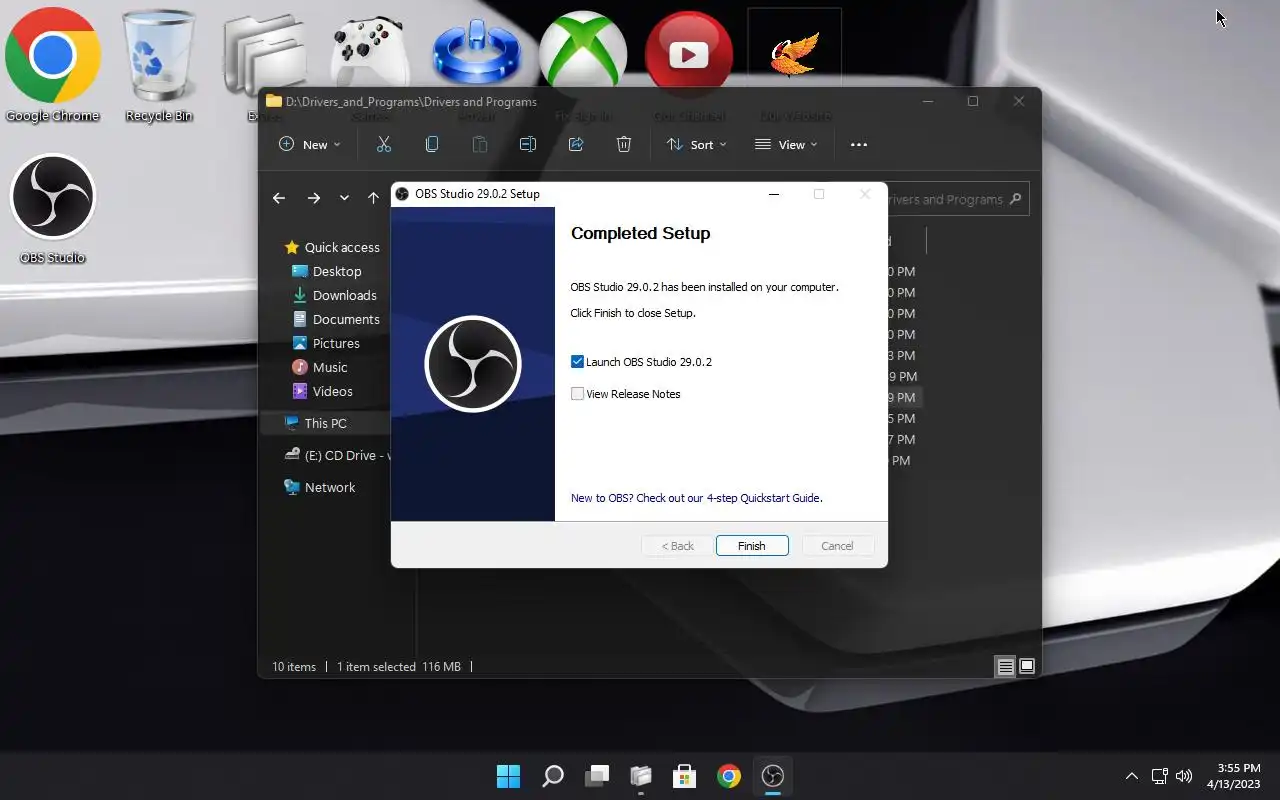Select Desktop in Explorer sidebar

(326, 271)
